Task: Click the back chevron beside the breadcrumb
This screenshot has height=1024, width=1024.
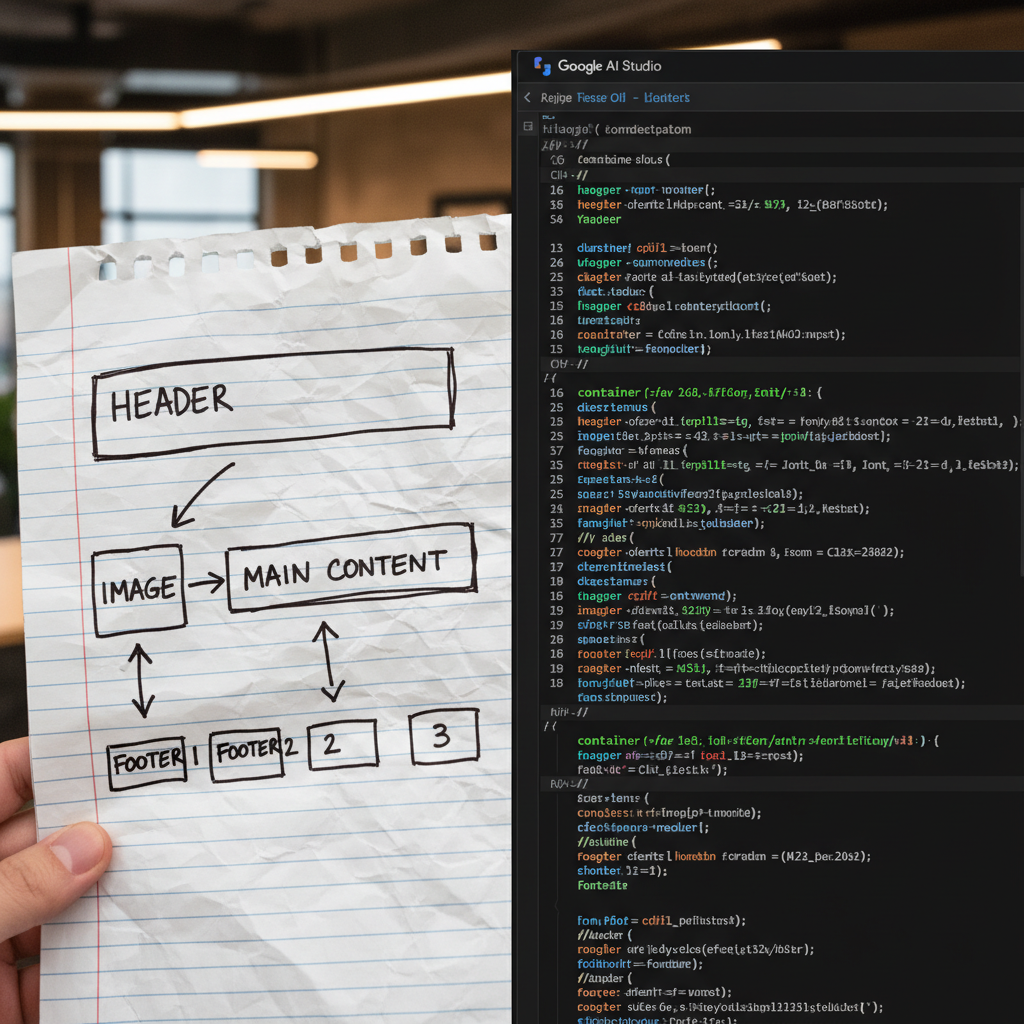Action: (x=527, y=98)
